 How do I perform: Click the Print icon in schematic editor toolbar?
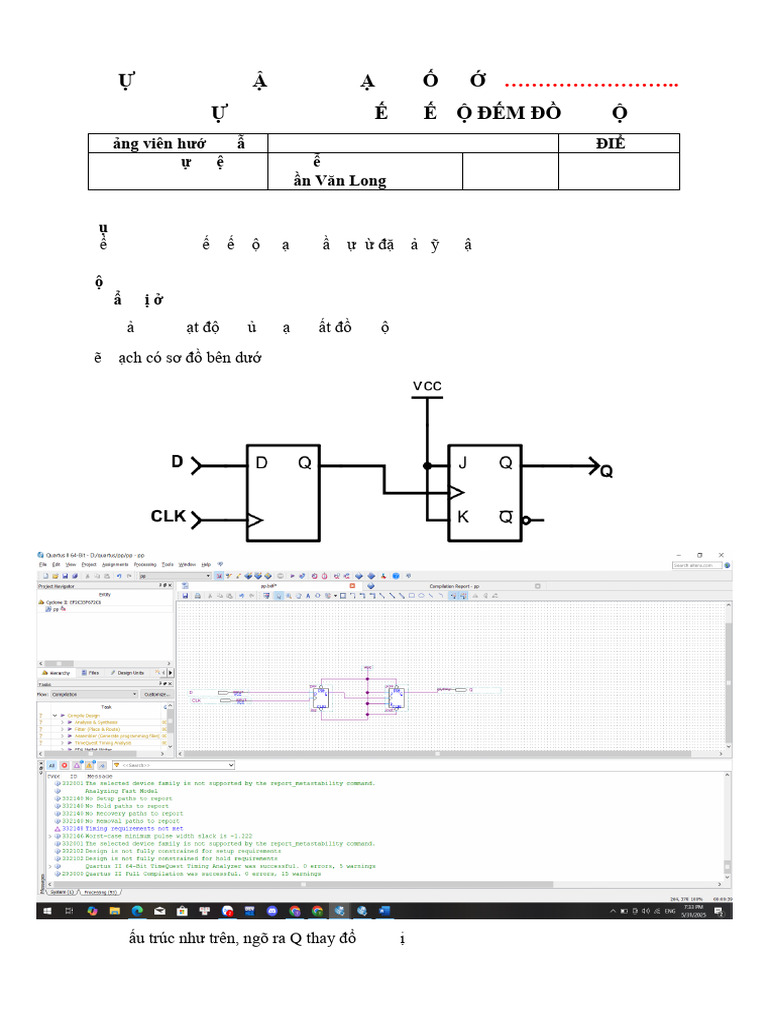[x=198, y=596]
